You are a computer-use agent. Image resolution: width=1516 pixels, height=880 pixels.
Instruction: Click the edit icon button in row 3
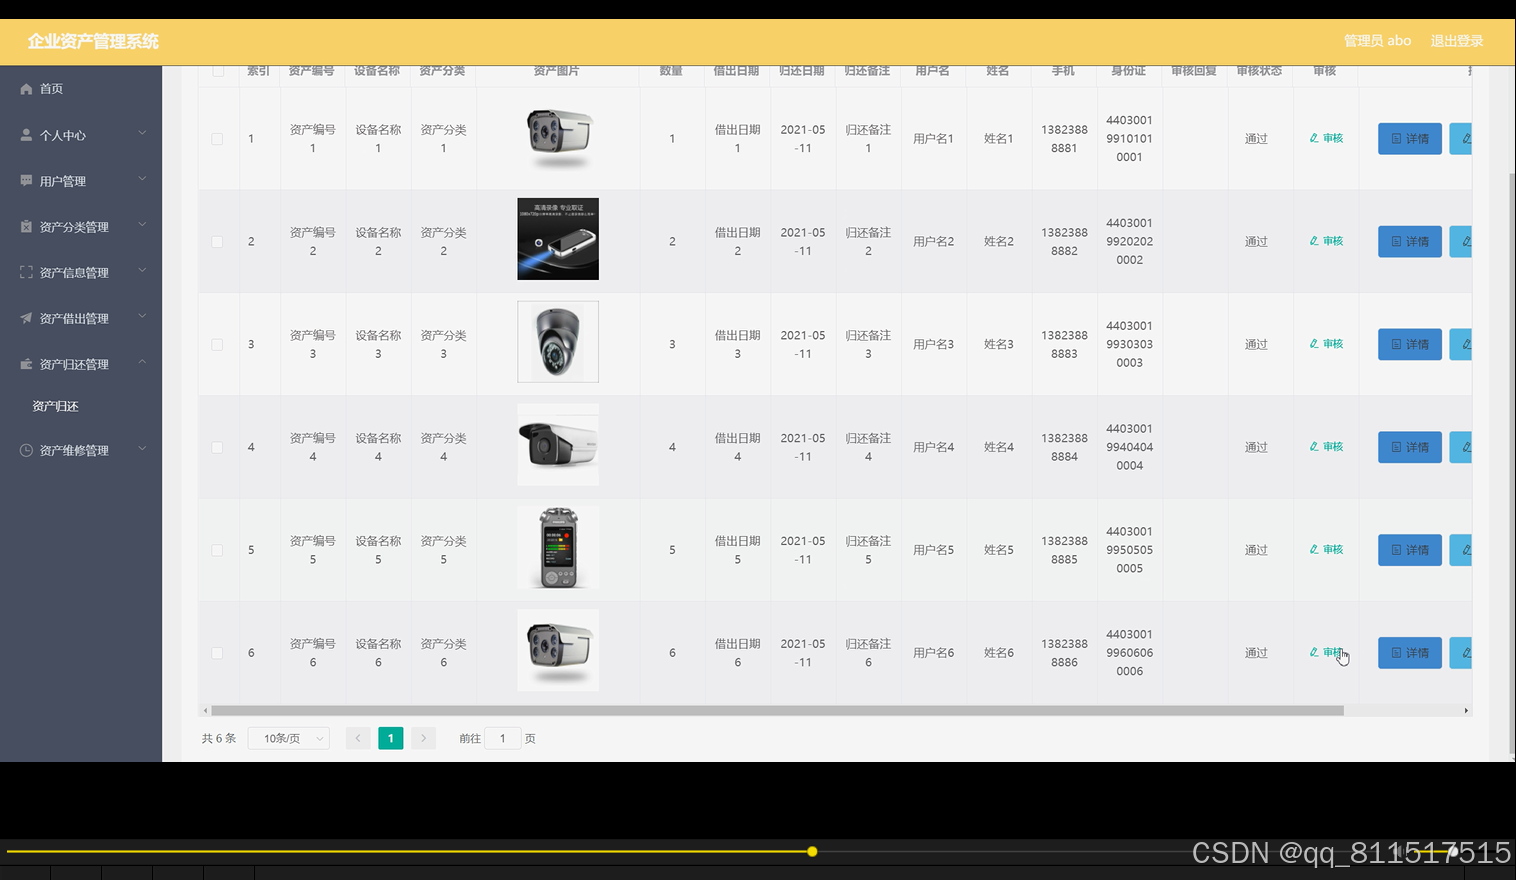tap(1461, 344)
